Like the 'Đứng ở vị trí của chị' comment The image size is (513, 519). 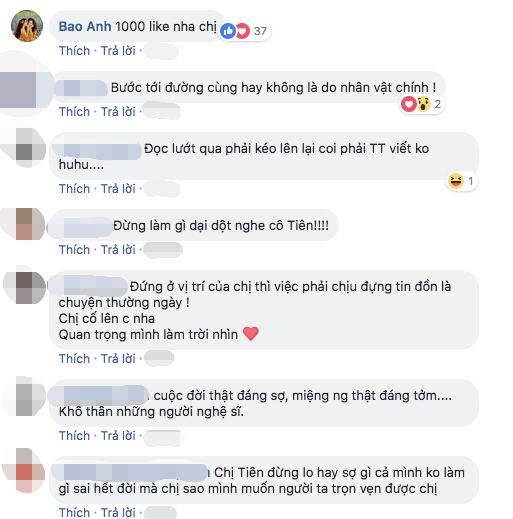(x=74, y=359)
